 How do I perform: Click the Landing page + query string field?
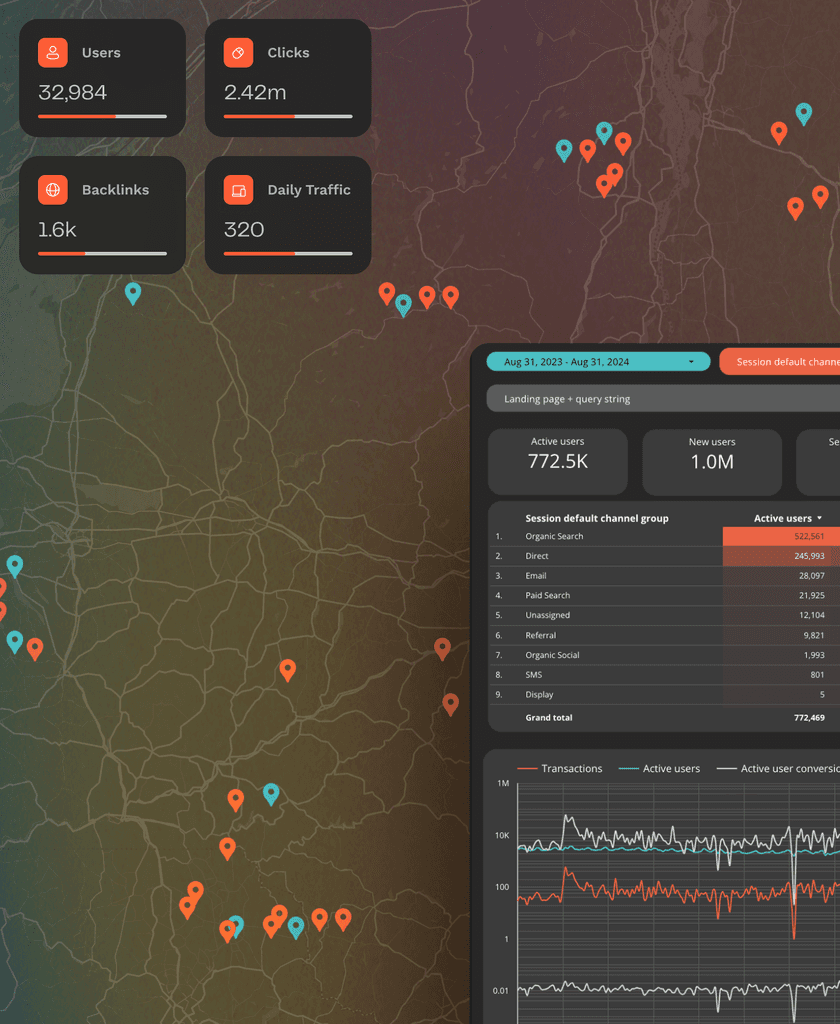pyautogui.click(x=663, y=398)
